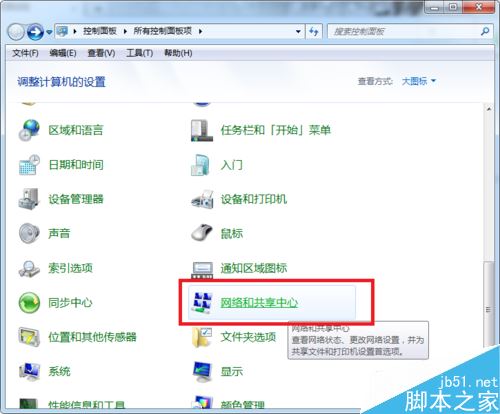Click the 显示 link
The height and width of the screenshot is (414, 500).
click(x=232, y=371)
